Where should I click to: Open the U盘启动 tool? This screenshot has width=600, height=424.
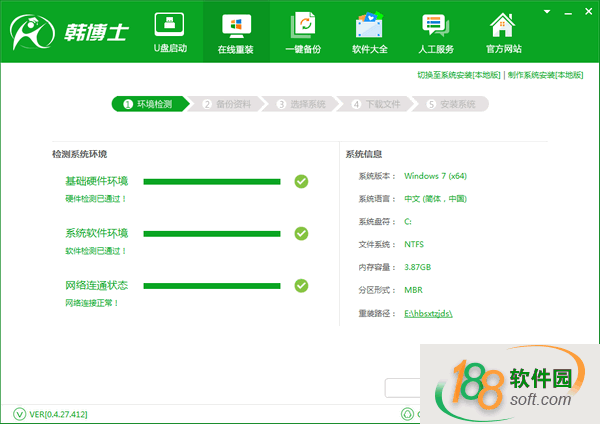point(168,32)
